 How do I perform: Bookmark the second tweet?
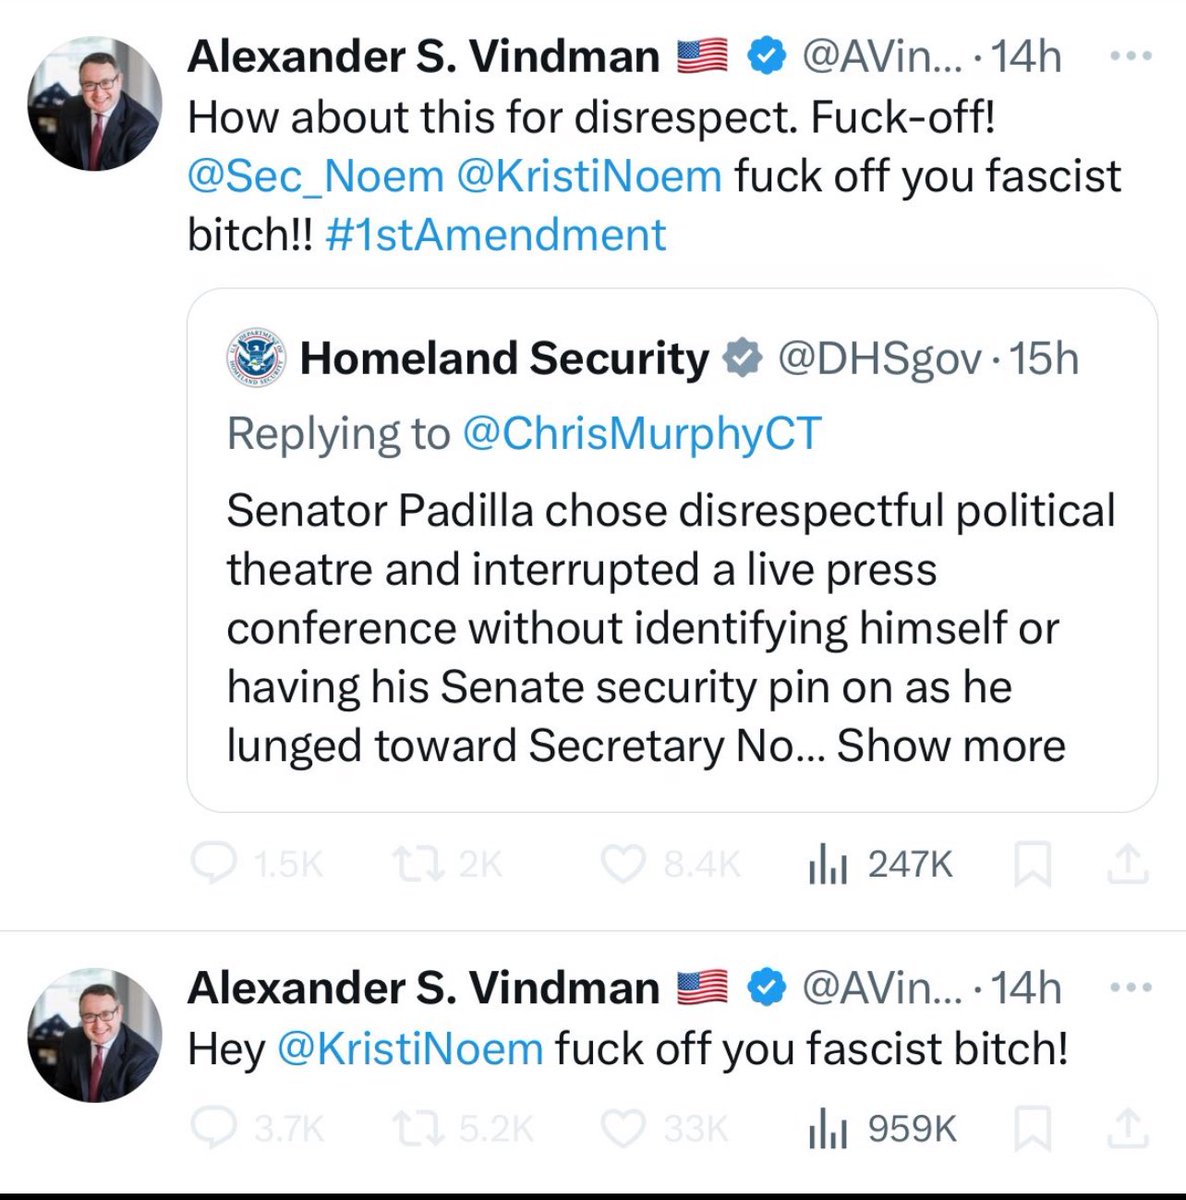pos(1032,1130)
